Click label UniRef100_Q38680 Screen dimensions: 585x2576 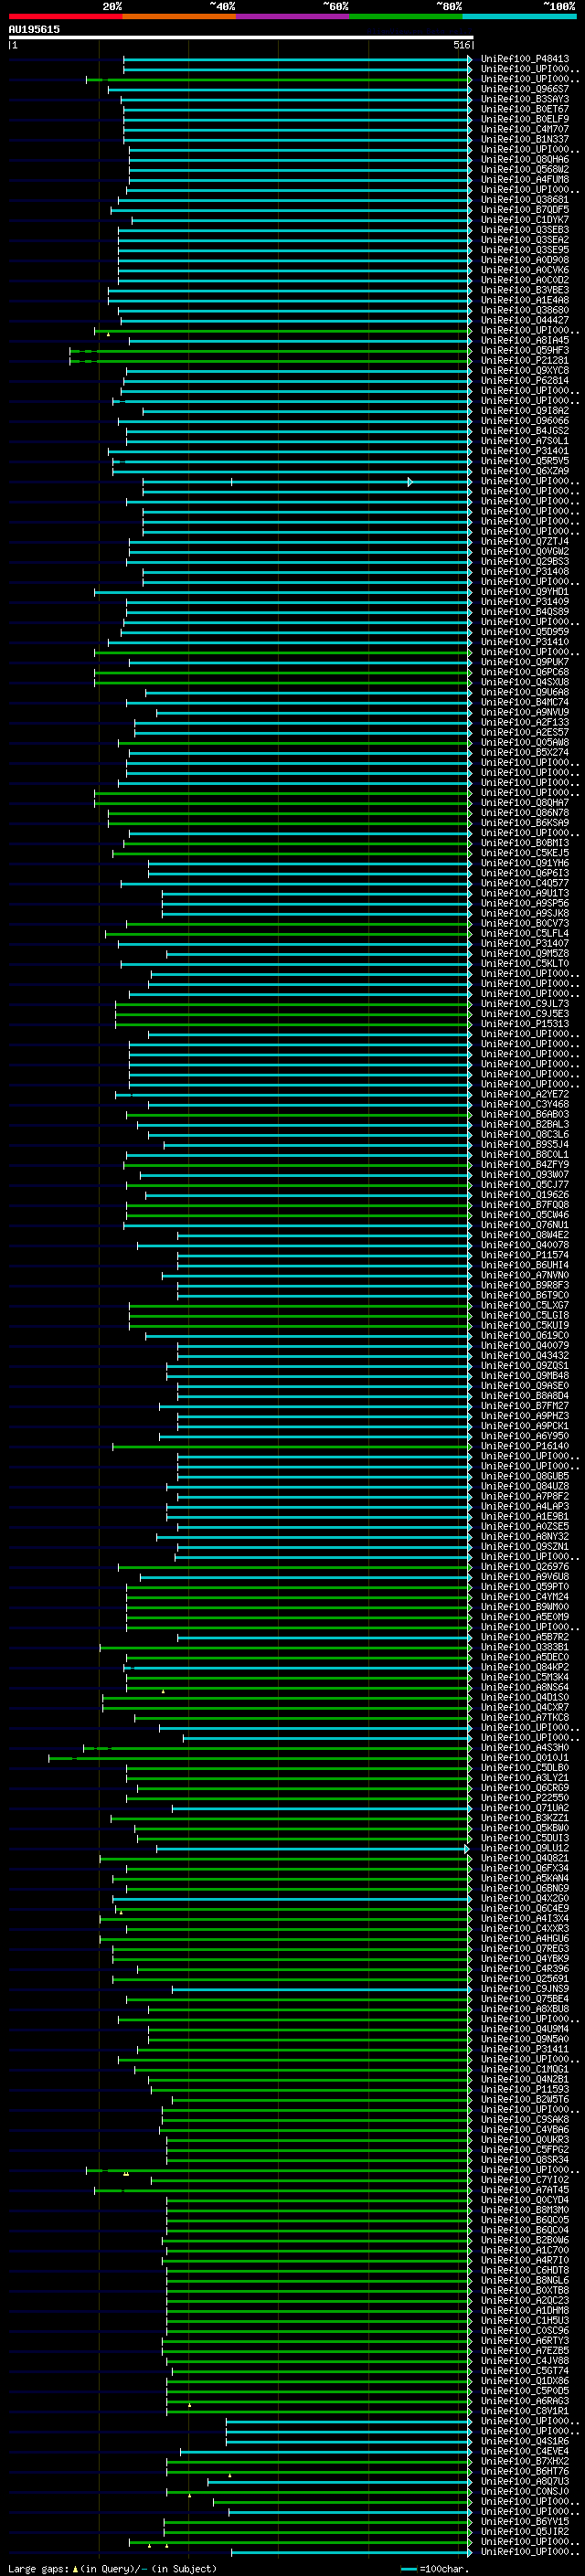coord(524,310)
